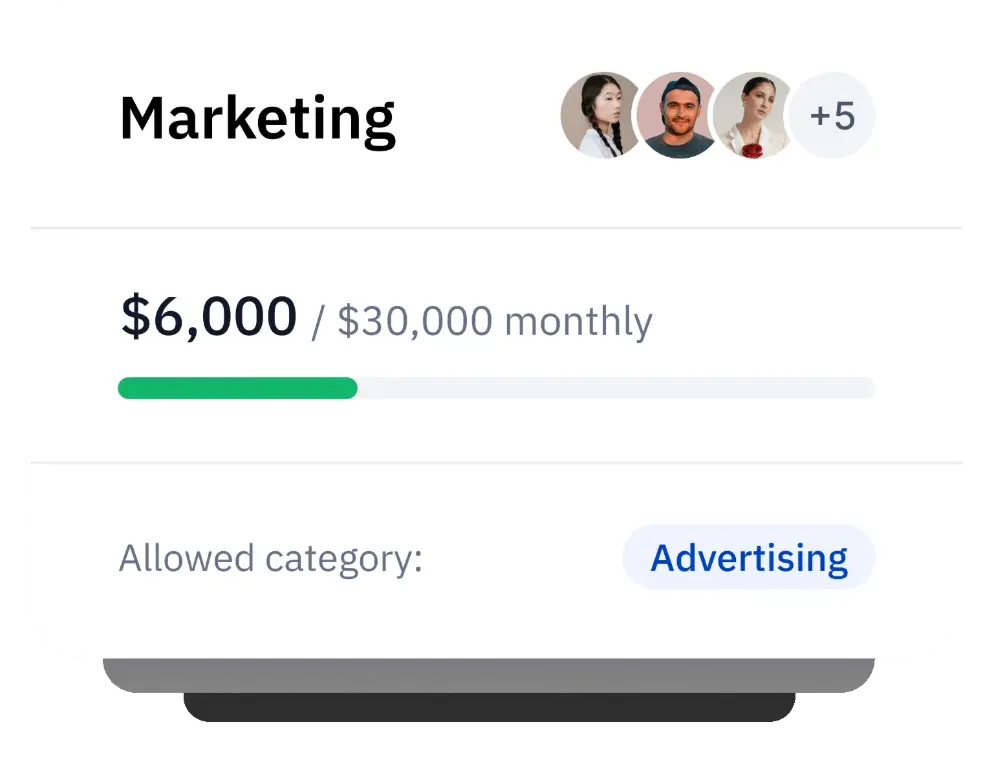The width and height of the screenshot is (994, 773).
Task: Click the $6,000 spent amount
Action: [x=209, y=316]
